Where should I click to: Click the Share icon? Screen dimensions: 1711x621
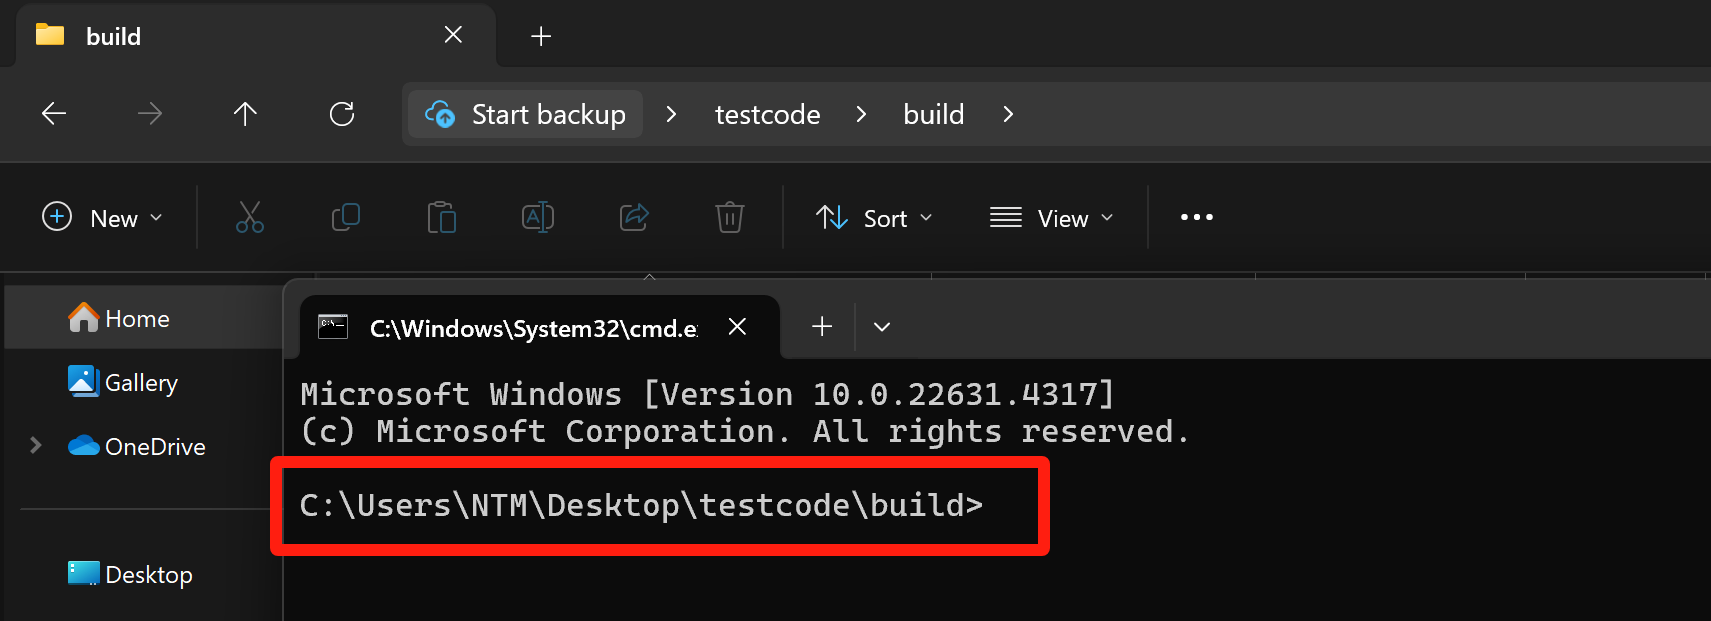[634, 217]
